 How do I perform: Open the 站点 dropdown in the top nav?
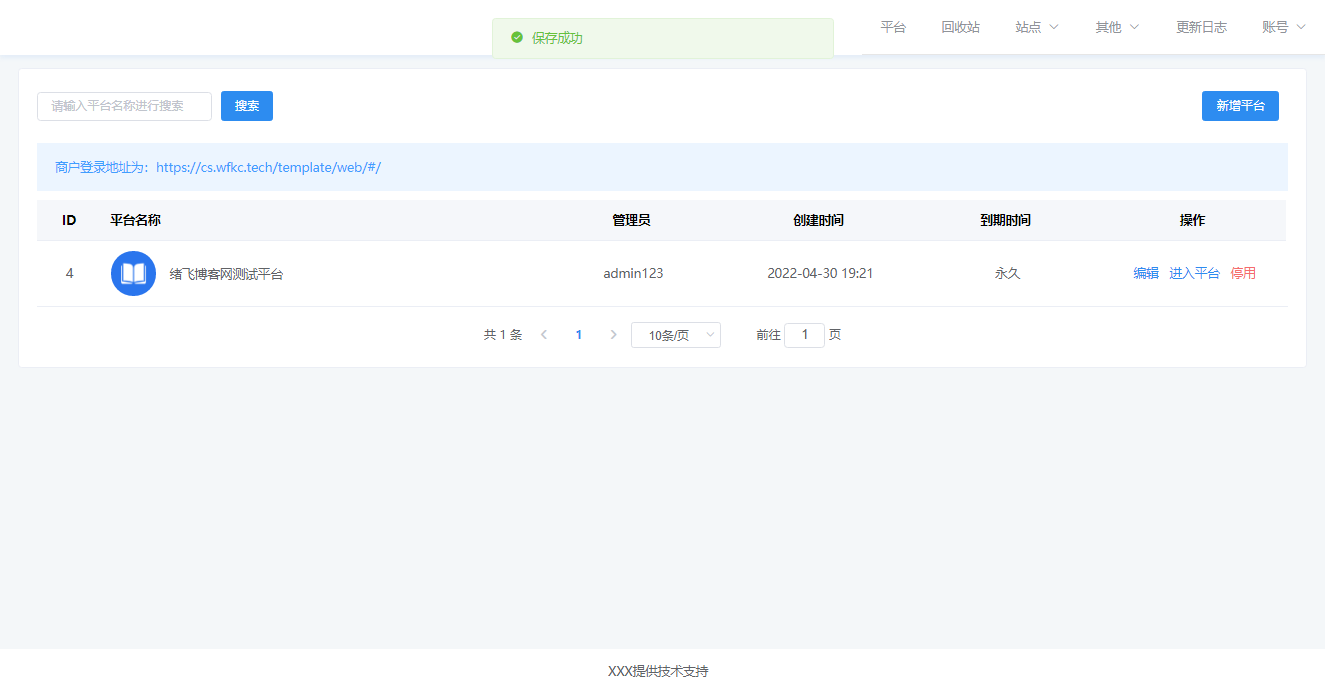click(x=1036, y=27)
